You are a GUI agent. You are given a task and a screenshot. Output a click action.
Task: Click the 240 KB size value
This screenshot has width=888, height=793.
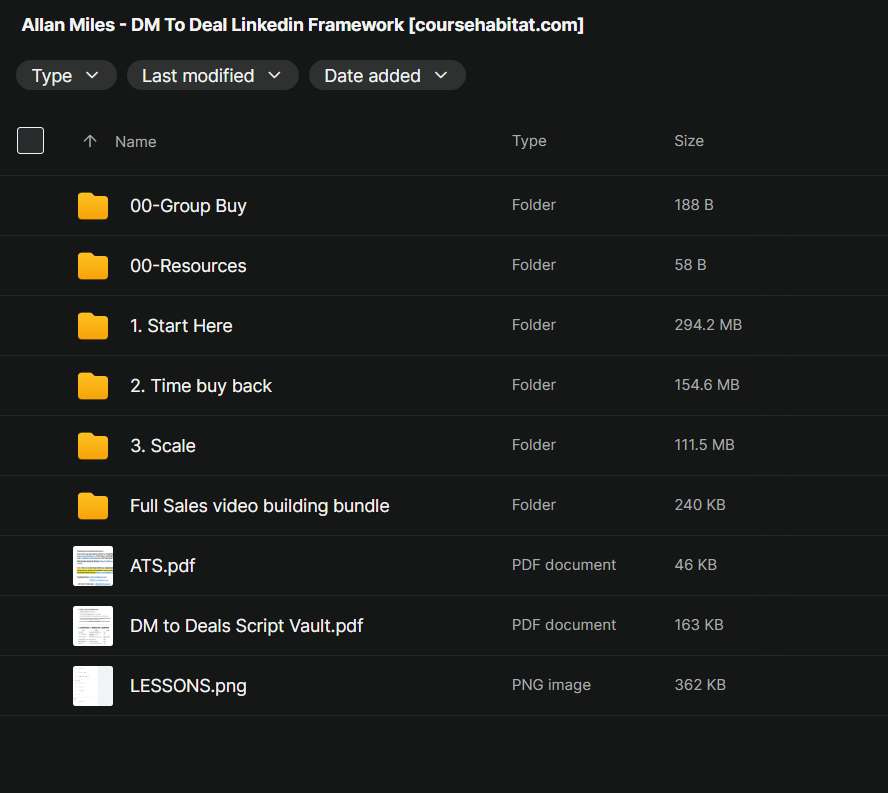(700, 505)
